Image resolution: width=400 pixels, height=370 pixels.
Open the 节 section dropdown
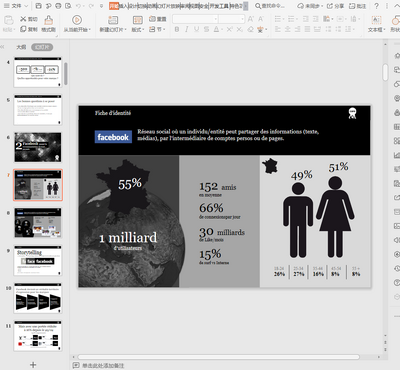(157, 29)
